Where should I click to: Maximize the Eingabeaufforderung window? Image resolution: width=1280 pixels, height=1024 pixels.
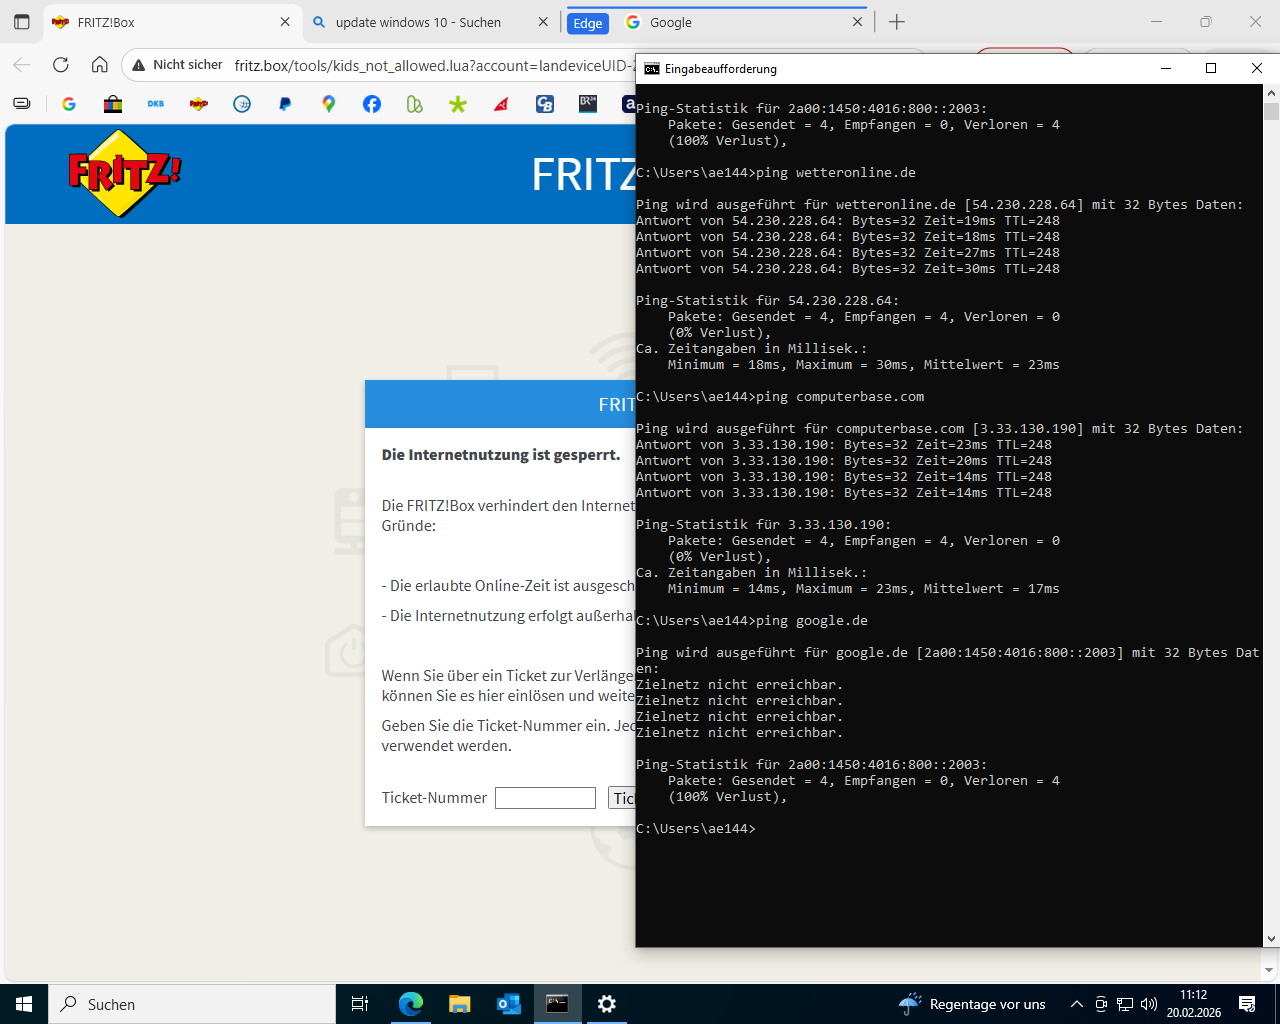point(1211,69)
